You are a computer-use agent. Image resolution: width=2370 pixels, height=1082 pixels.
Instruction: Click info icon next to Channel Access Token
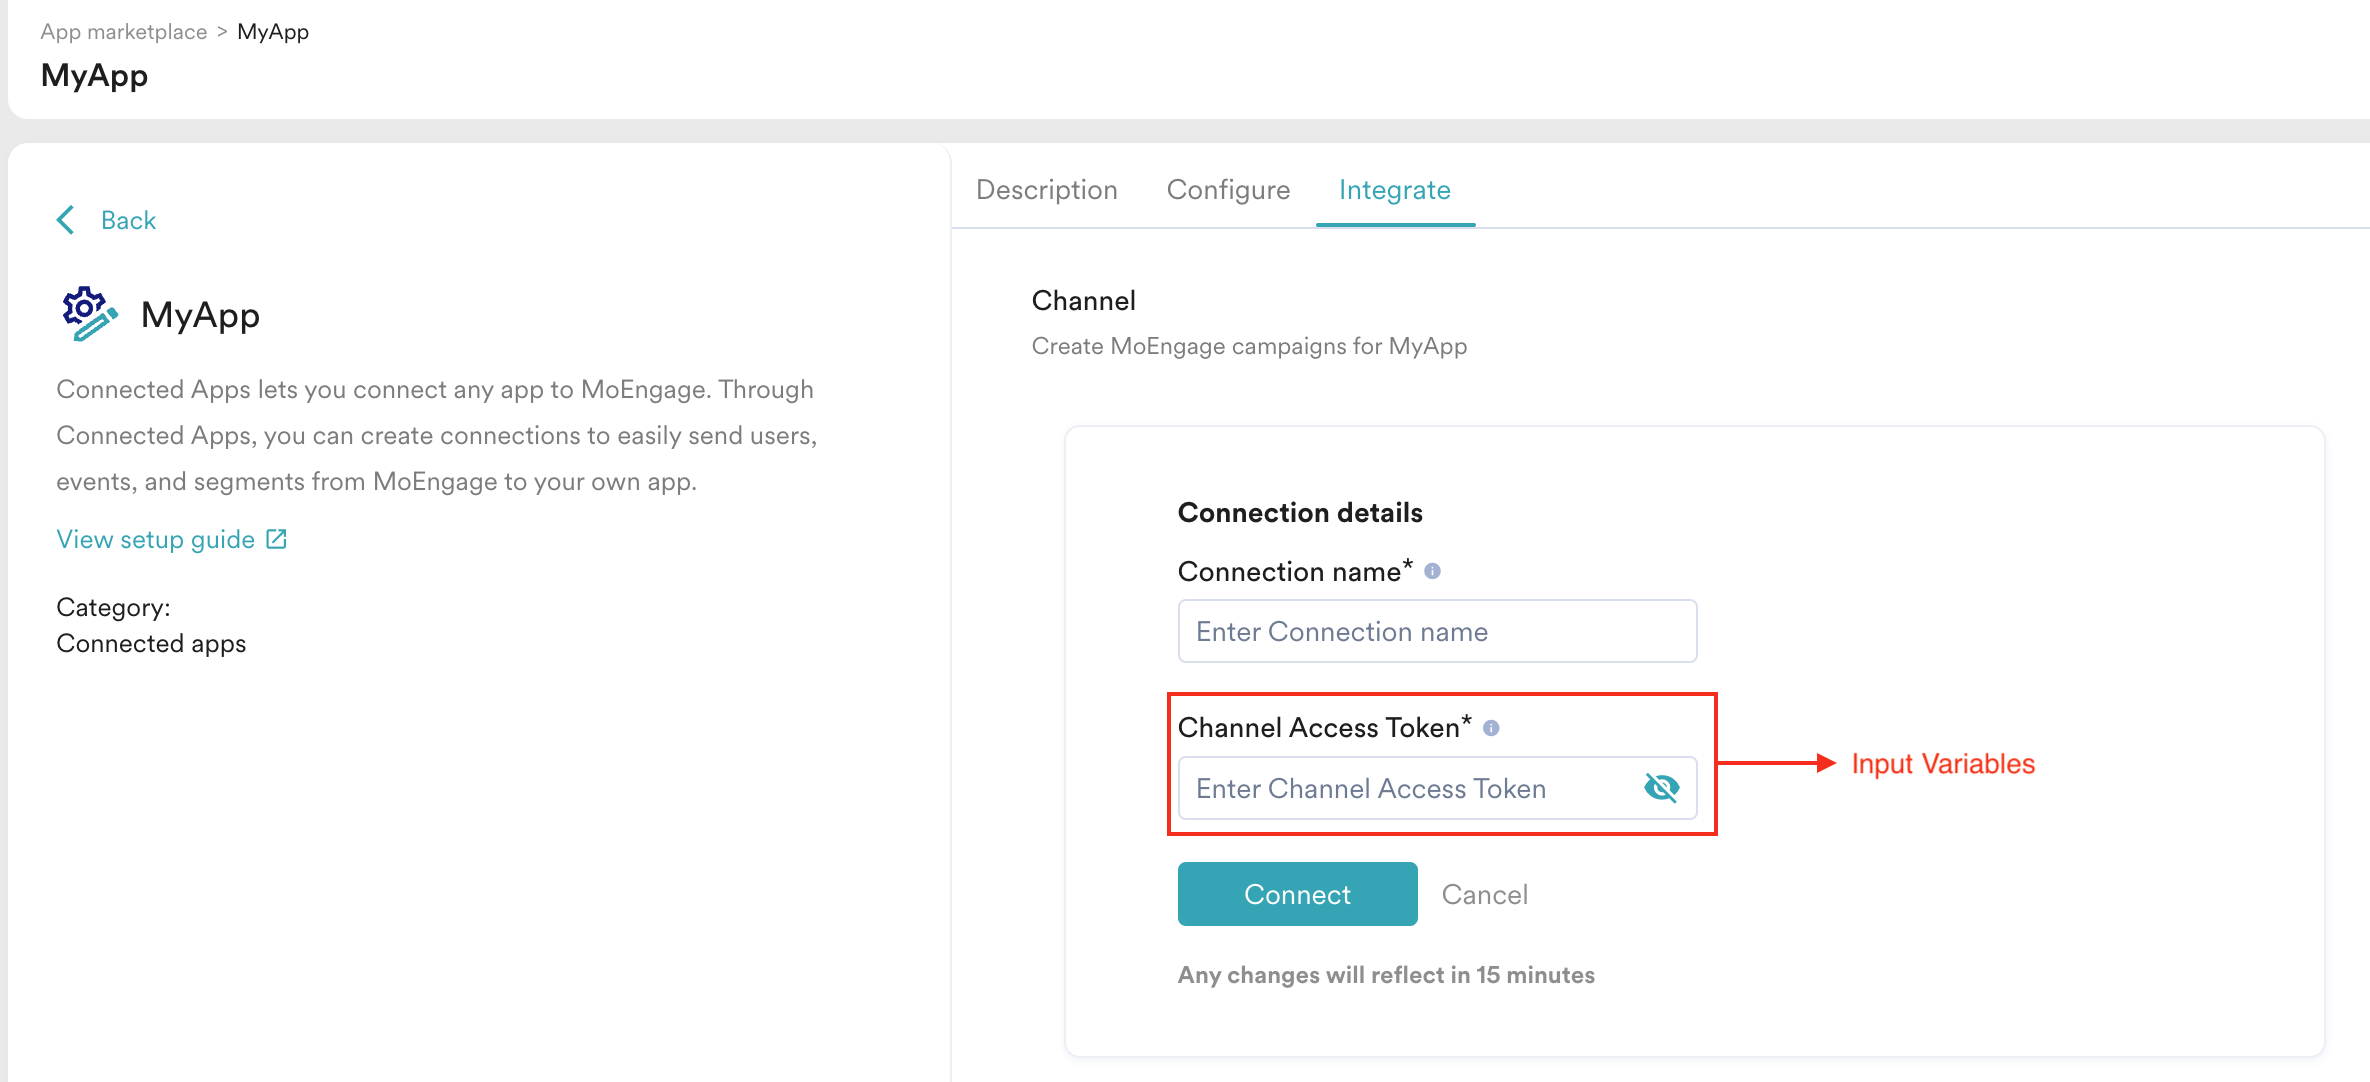click(x=1491, y=728)
